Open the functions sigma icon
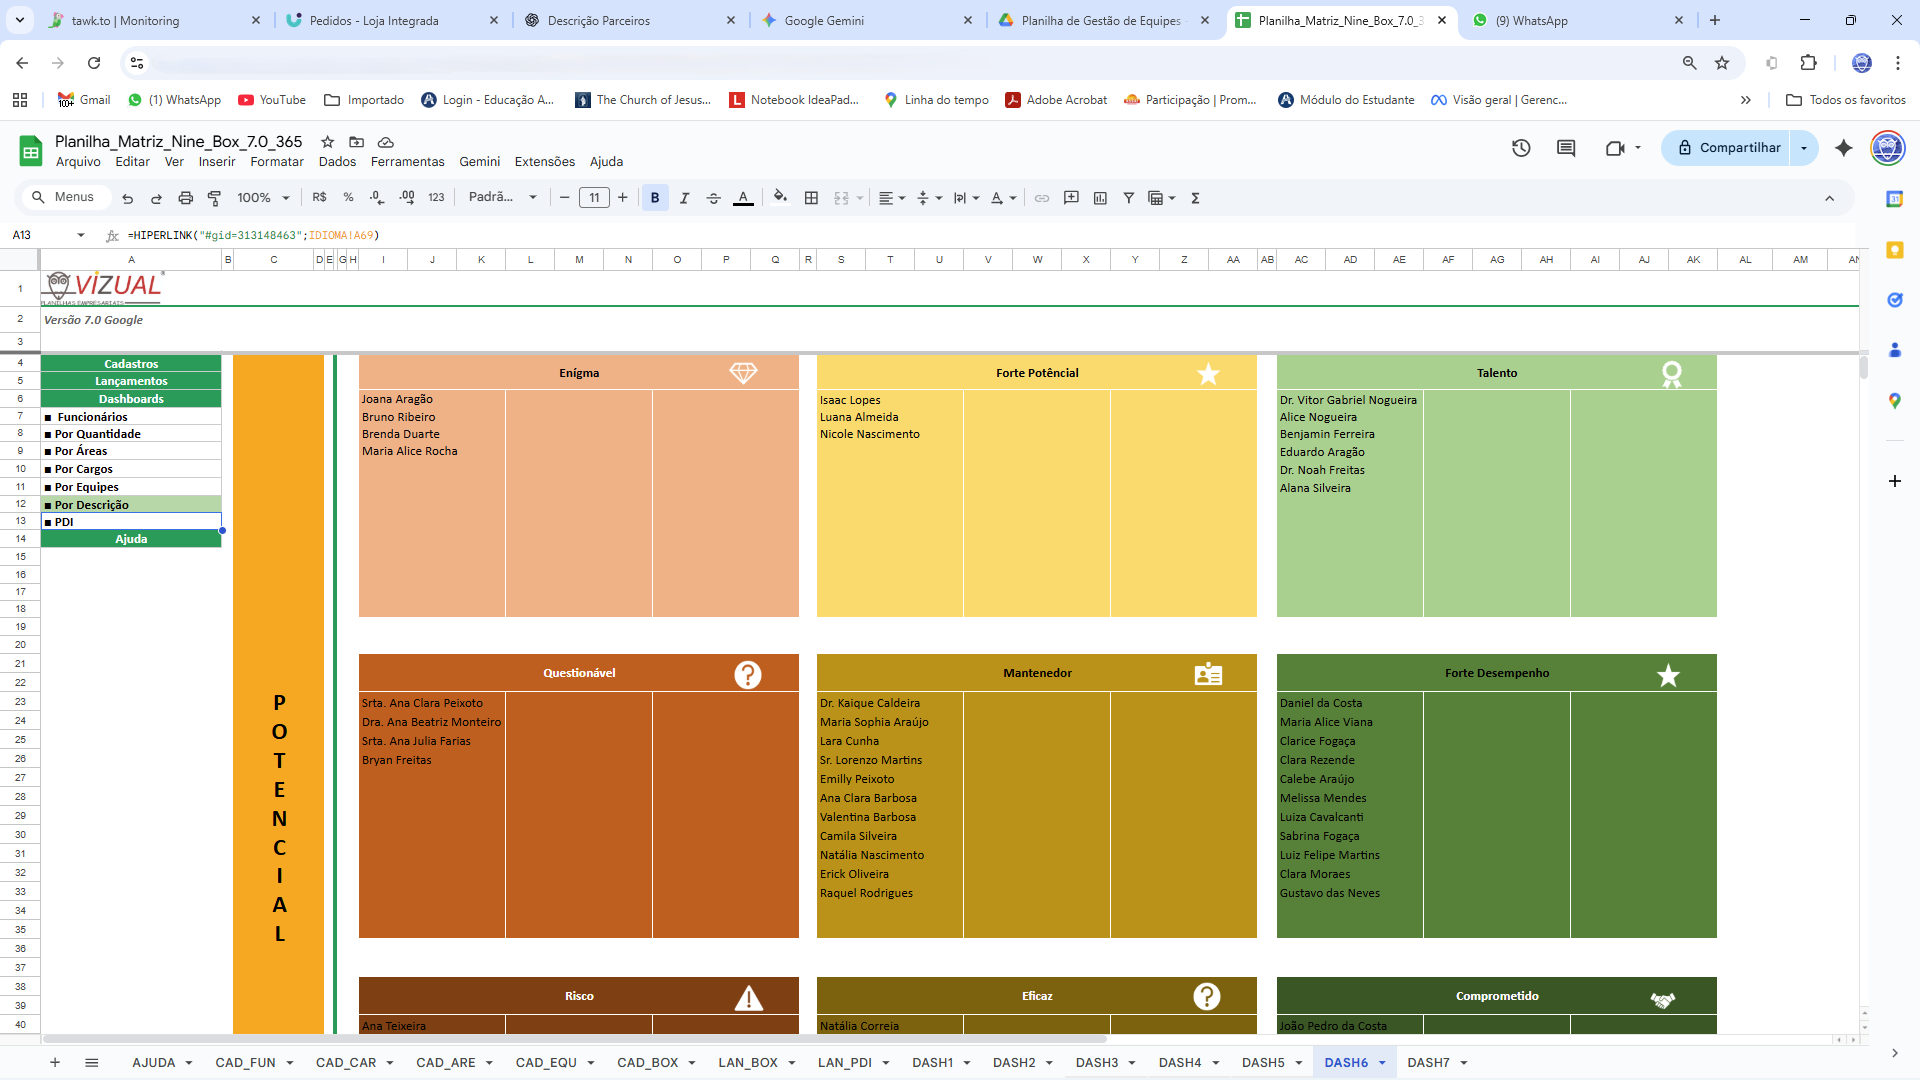 [x=1195, y=197]
